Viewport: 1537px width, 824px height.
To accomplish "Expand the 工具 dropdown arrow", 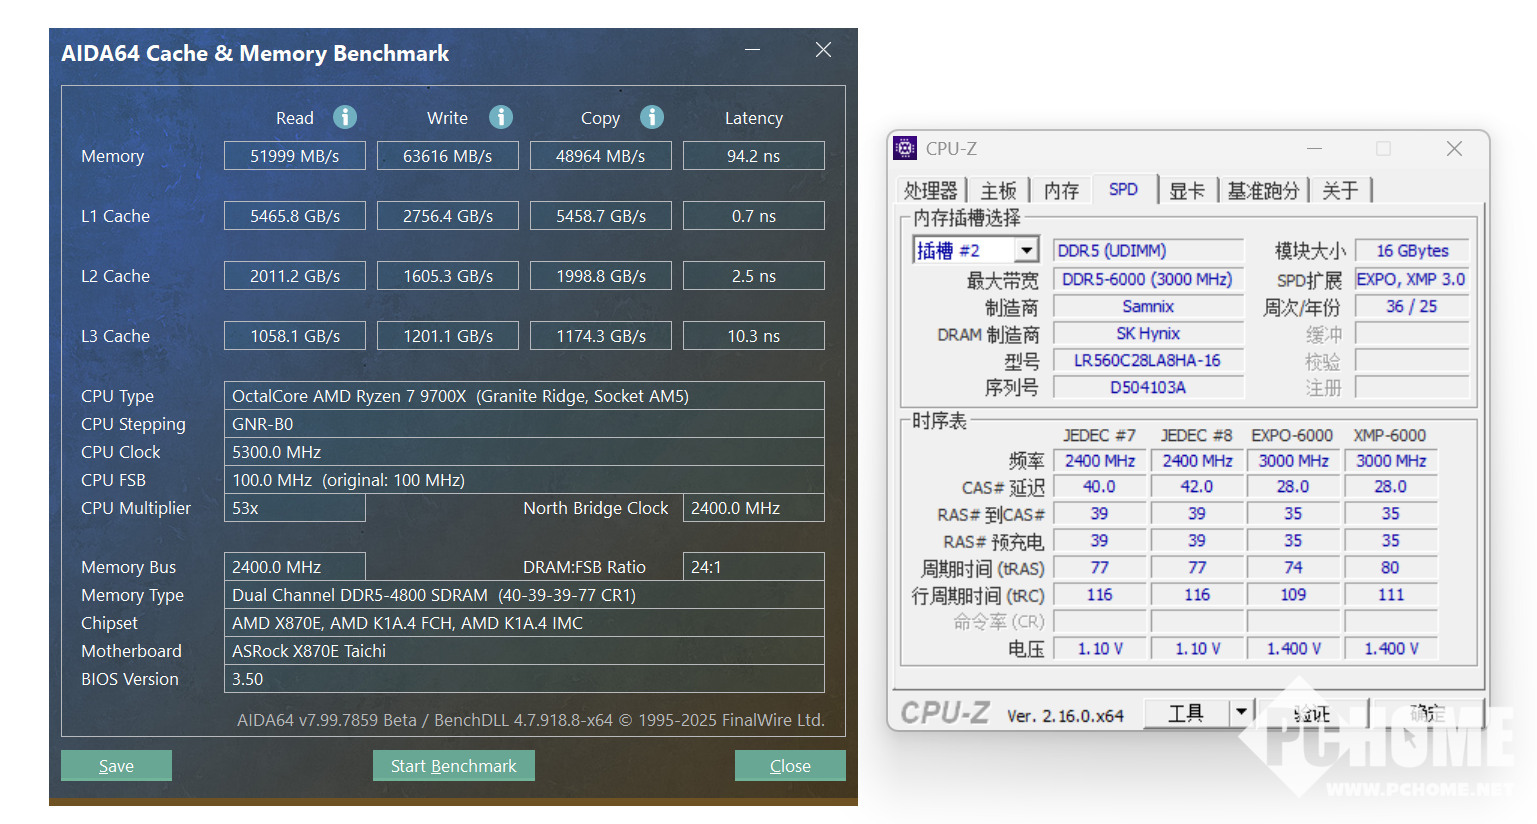I will pos(1241,712).
